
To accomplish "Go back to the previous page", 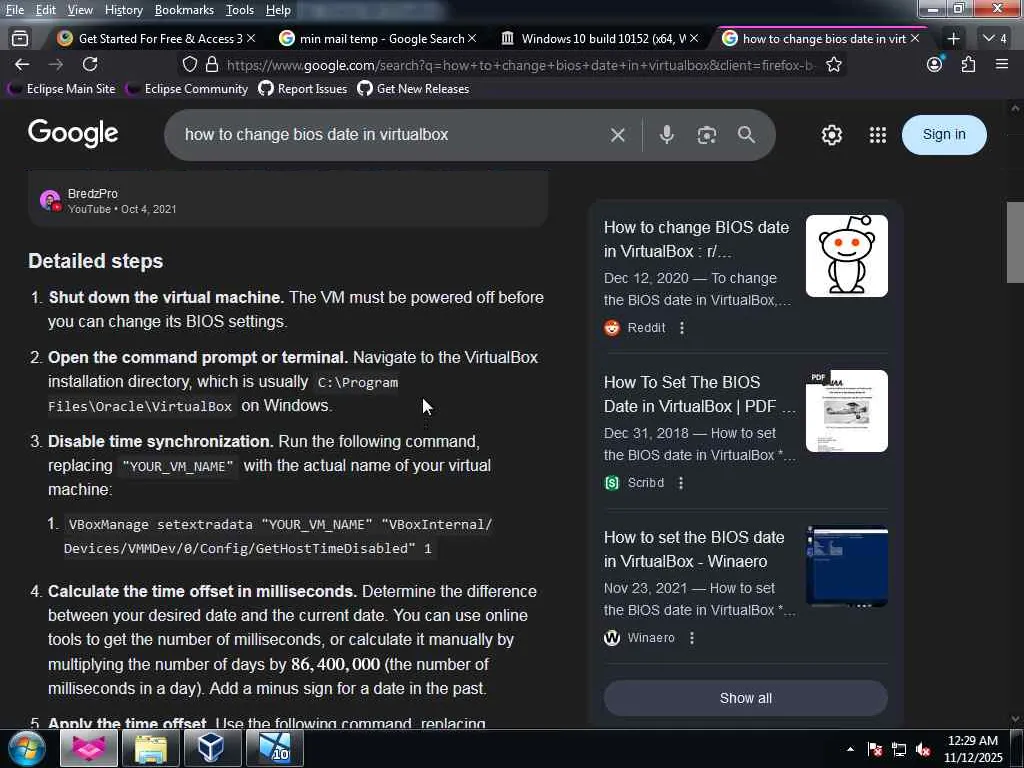I will click(x=22, y=64).
